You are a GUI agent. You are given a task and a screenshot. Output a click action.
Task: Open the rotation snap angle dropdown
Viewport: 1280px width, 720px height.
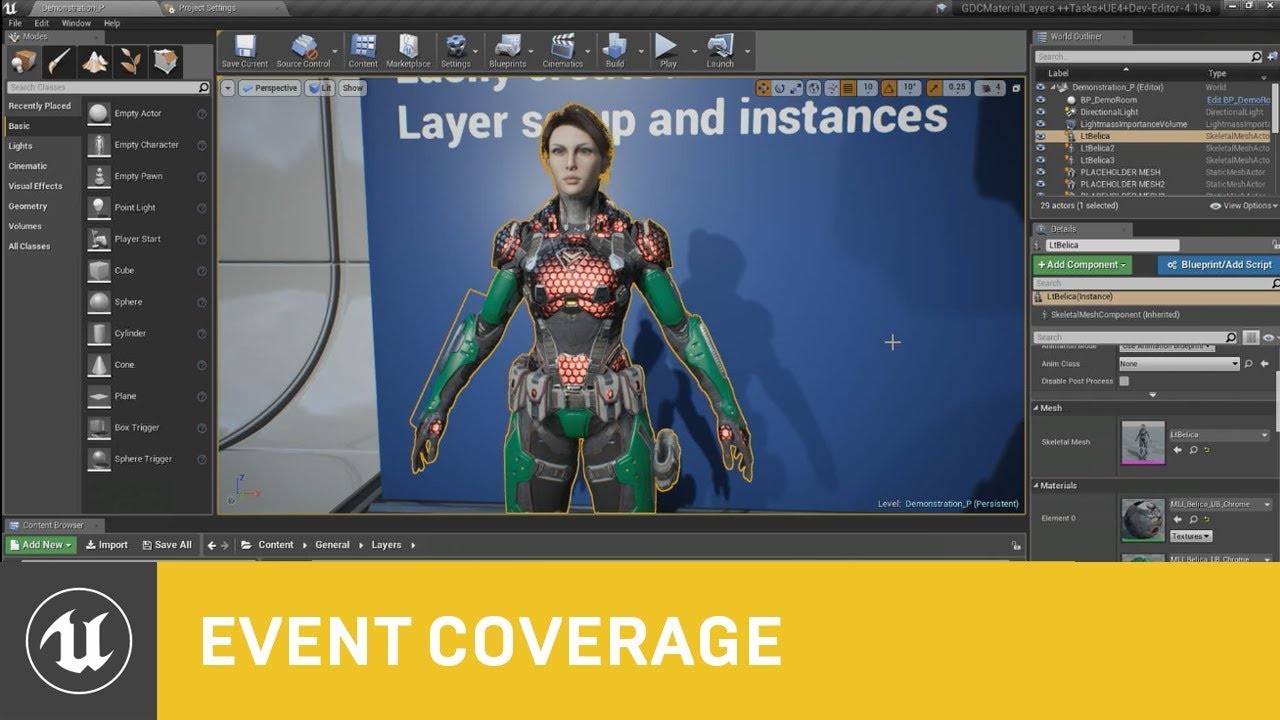910,88
